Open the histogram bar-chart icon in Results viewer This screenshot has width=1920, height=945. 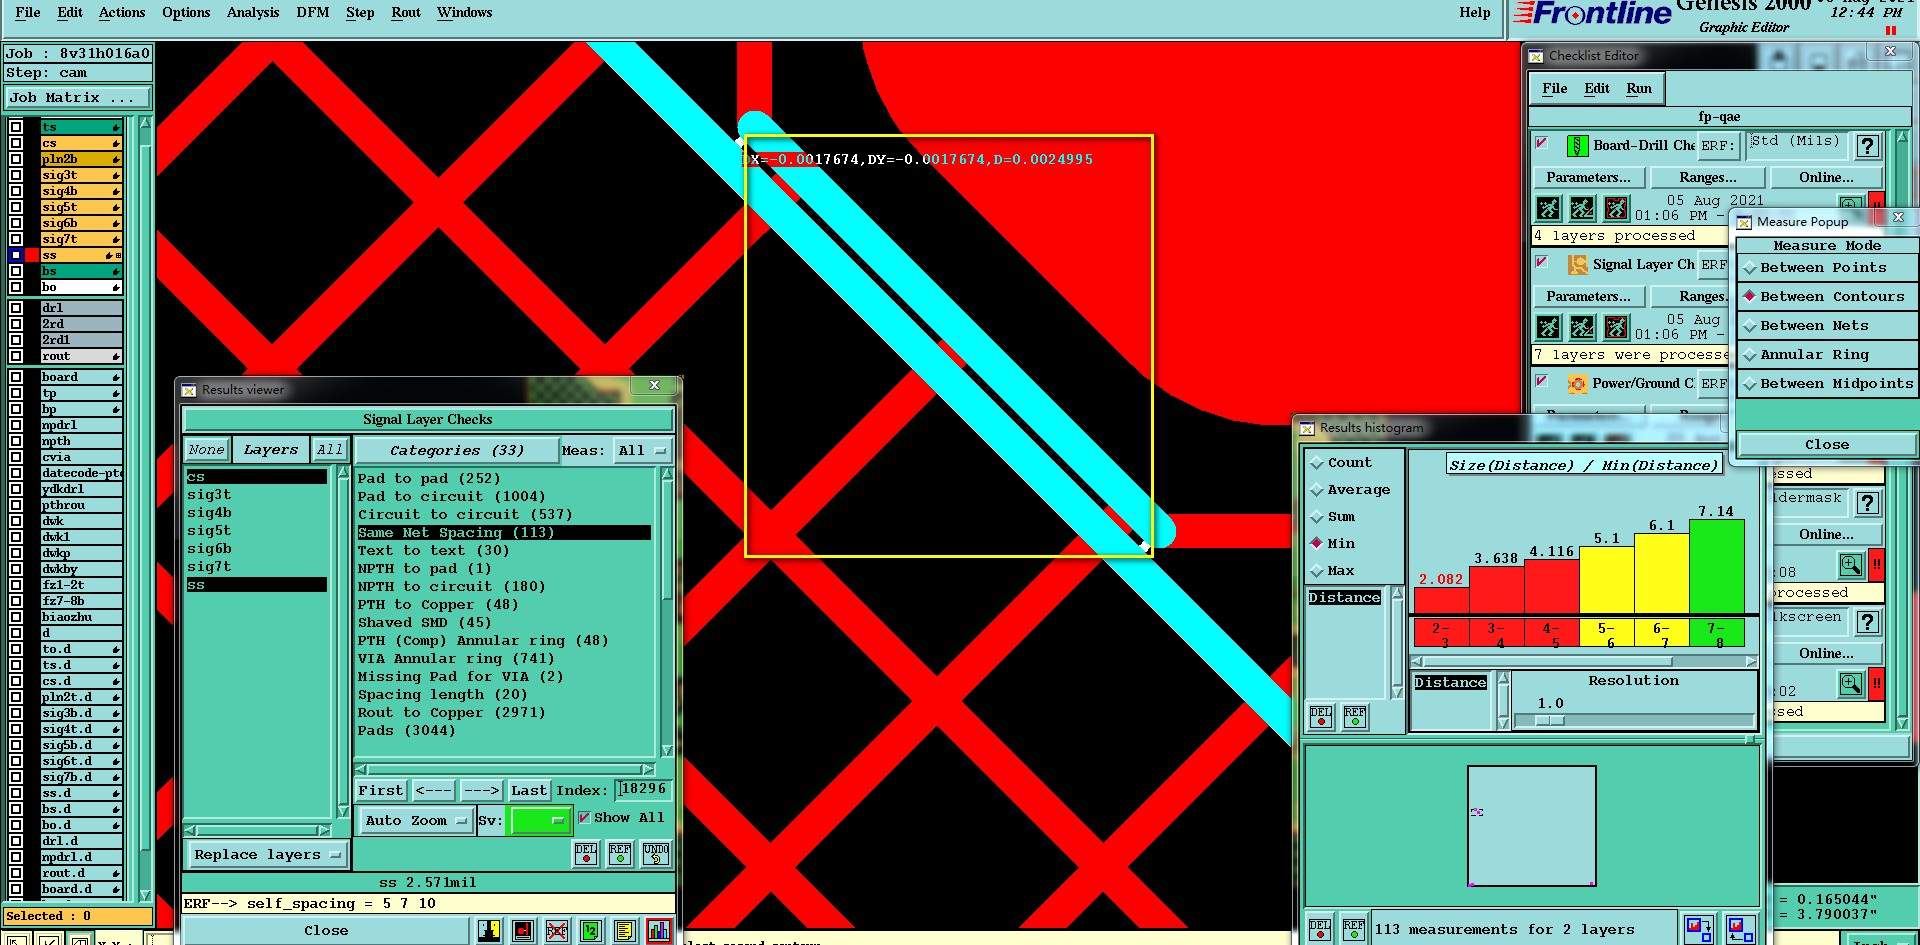coord(659,931)
